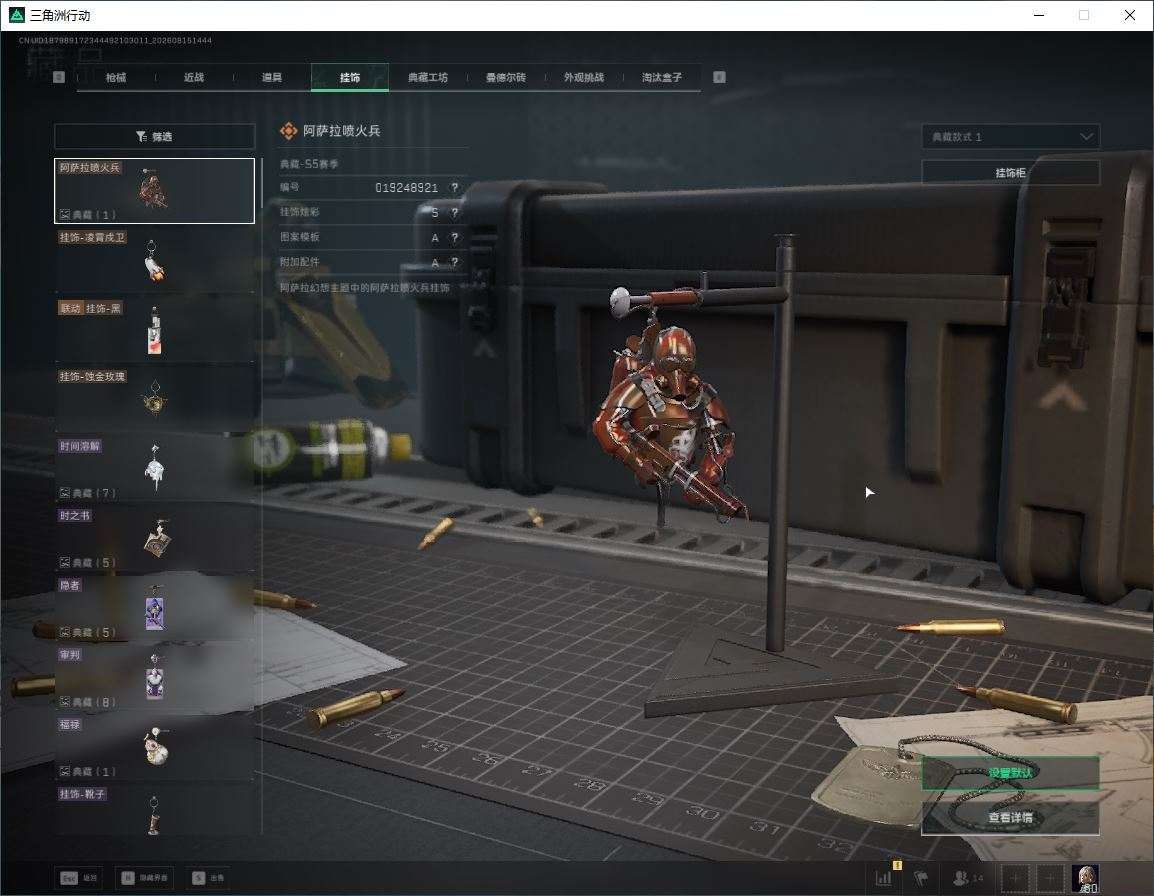Click the H 隐藏界面 button

[145, 878]
